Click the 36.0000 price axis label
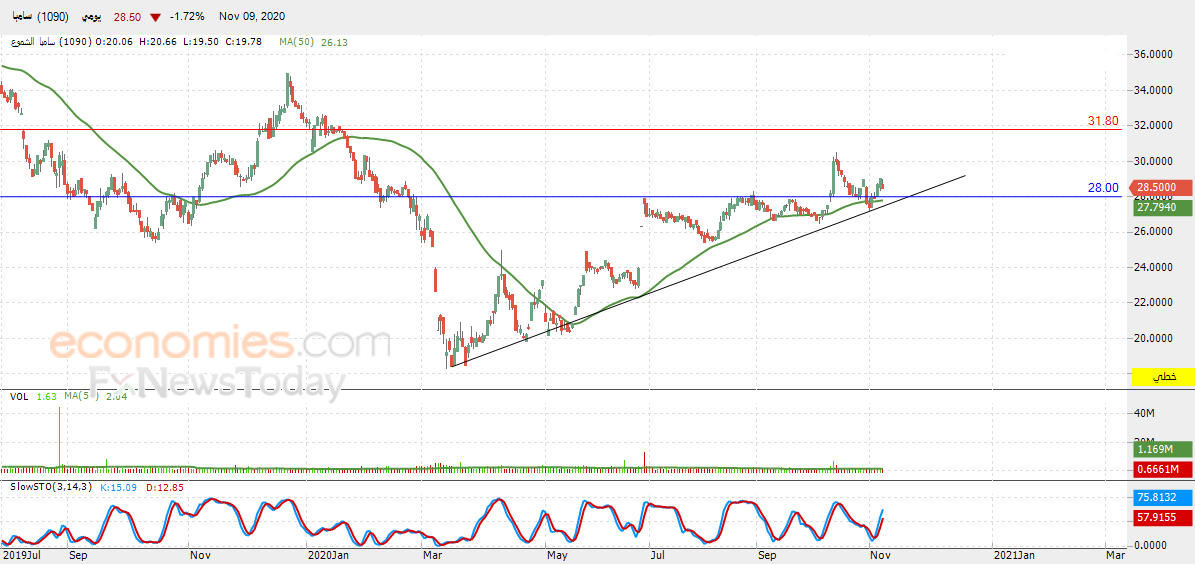The width and height of the screenshot is (1195, 564). (x=1153, y=55)
